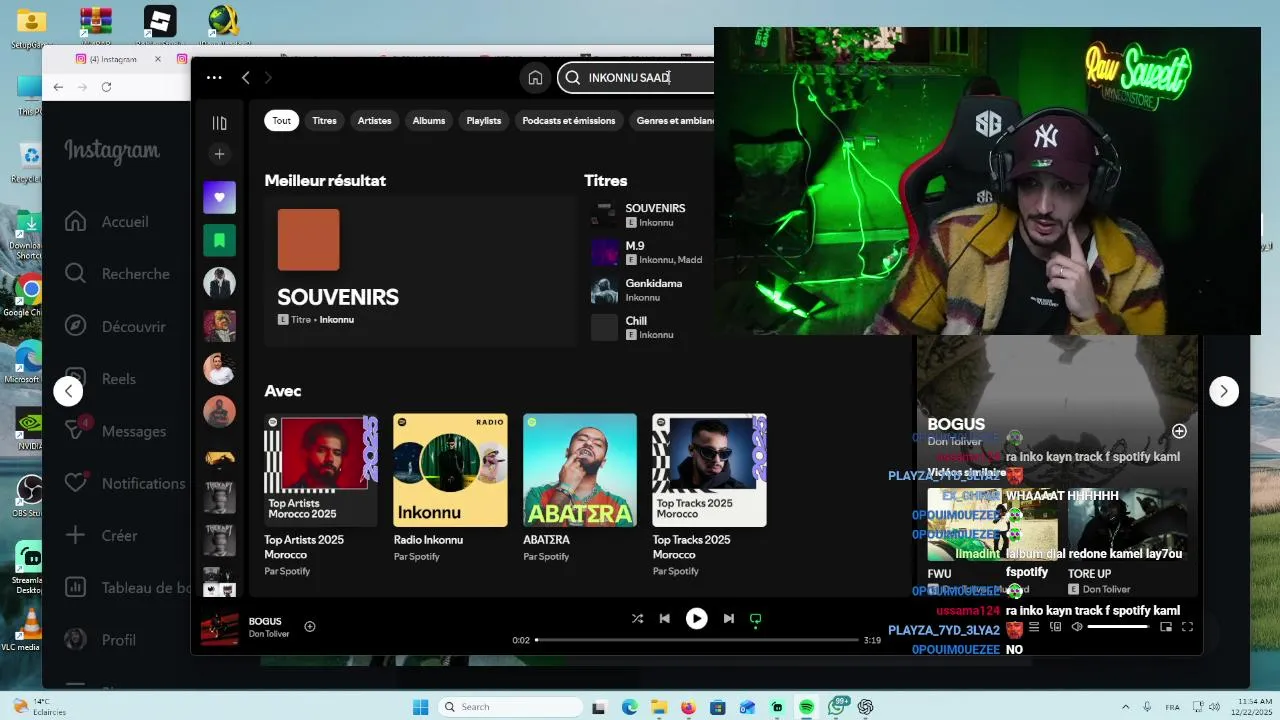Screen dimensions: 1280x720
Task: Open the Spotify three-dots menu
Action: 214,77
